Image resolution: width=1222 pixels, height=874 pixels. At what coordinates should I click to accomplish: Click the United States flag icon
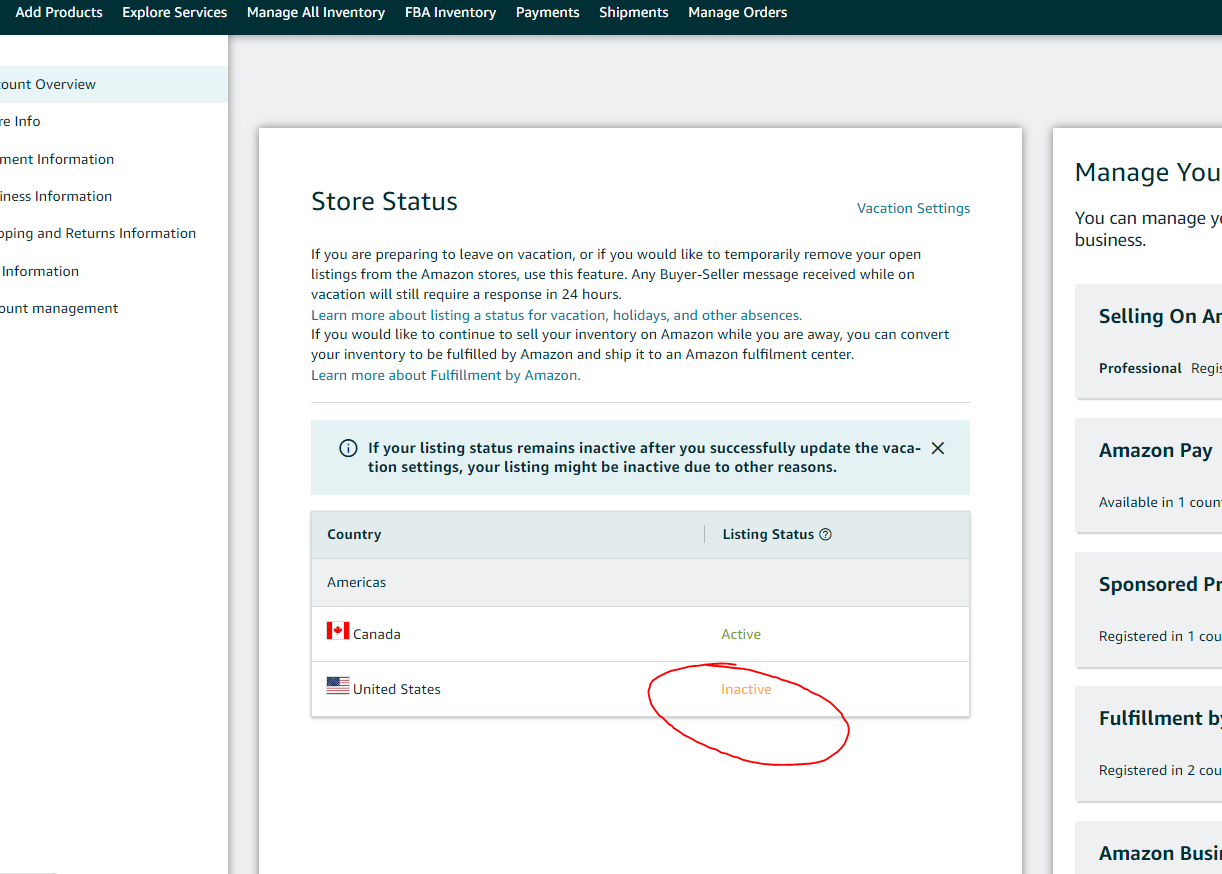pyautogui.click(x=338, y=686)
